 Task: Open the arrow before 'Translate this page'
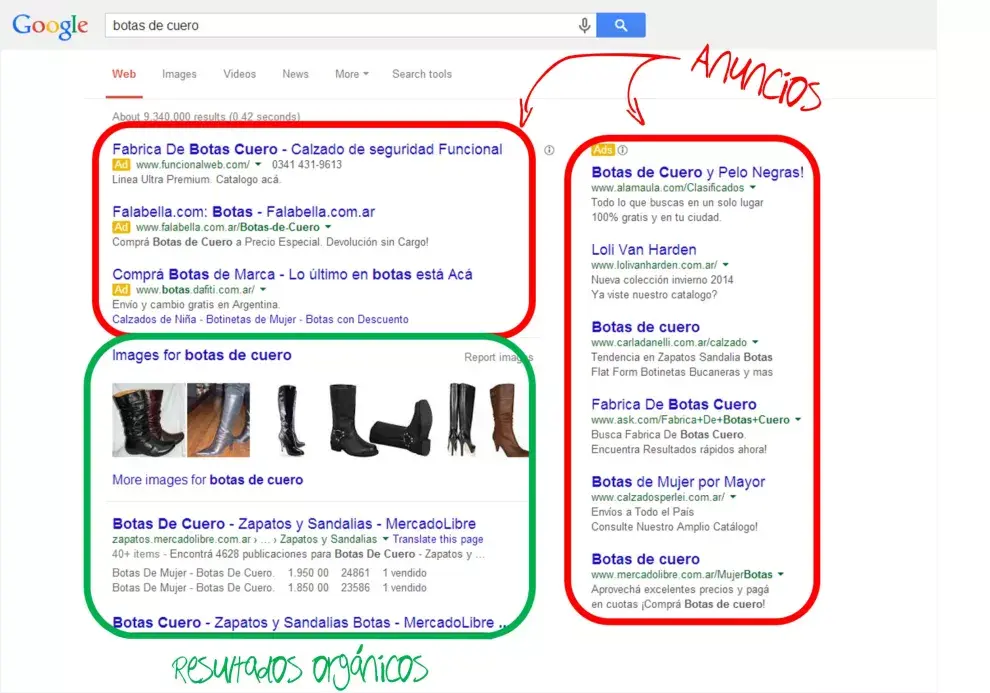[x=385, y=539]
